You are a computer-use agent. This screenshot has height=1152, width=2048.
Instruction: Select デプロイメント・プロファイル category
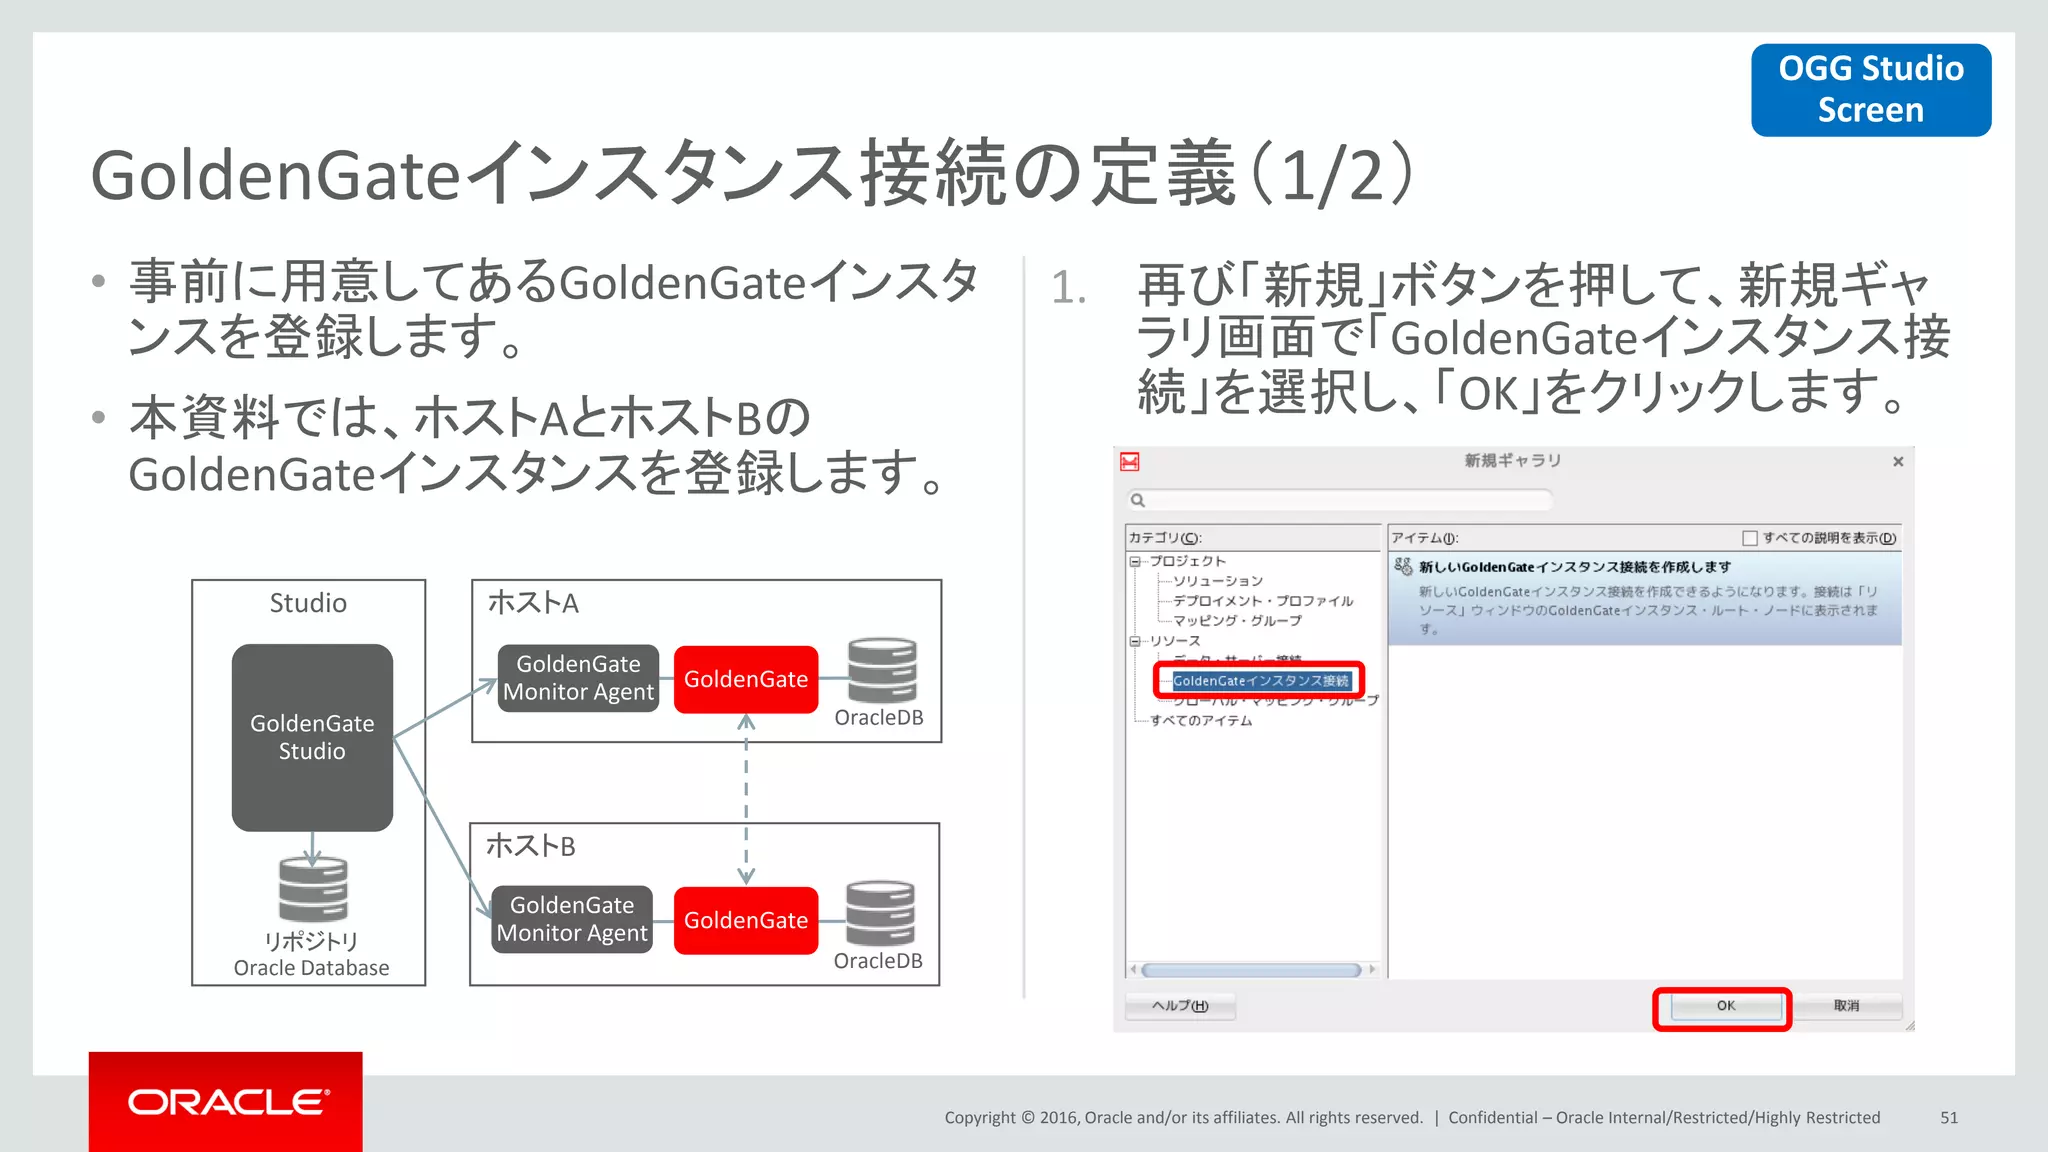[1263, 601]
